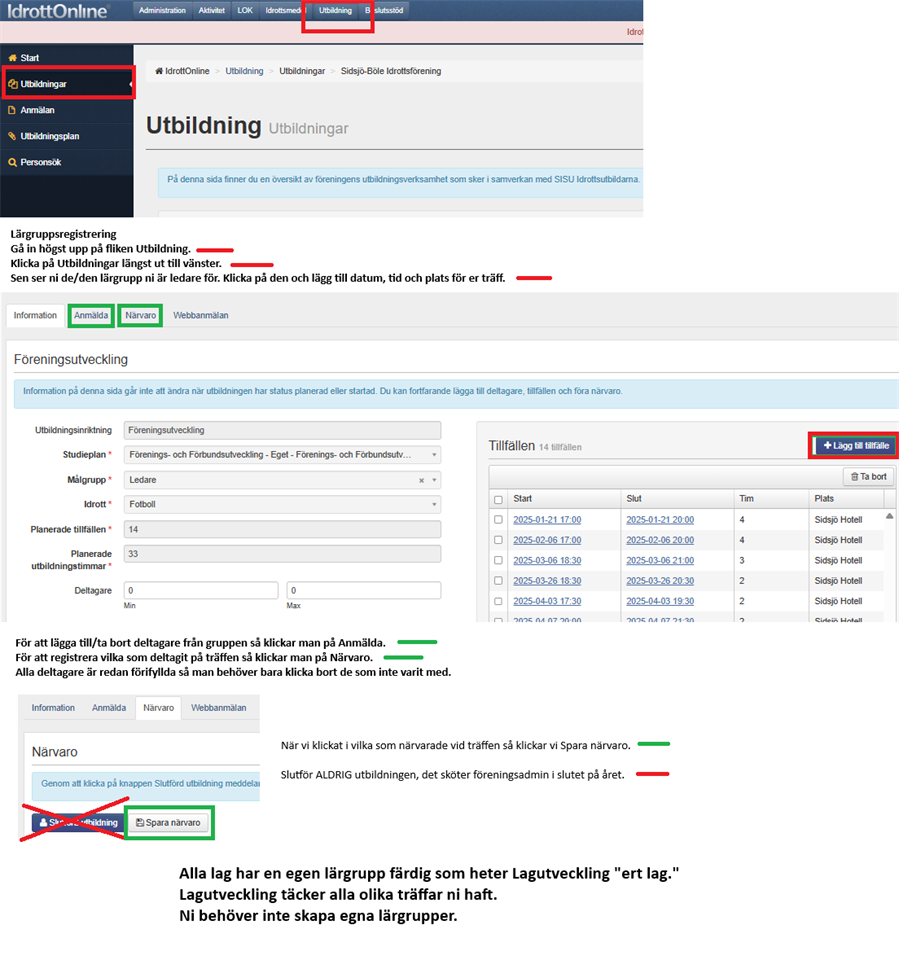Open Personsök via its magnifier icon
Viewport: 899px width, 960px height.
[x=12, y=162]
